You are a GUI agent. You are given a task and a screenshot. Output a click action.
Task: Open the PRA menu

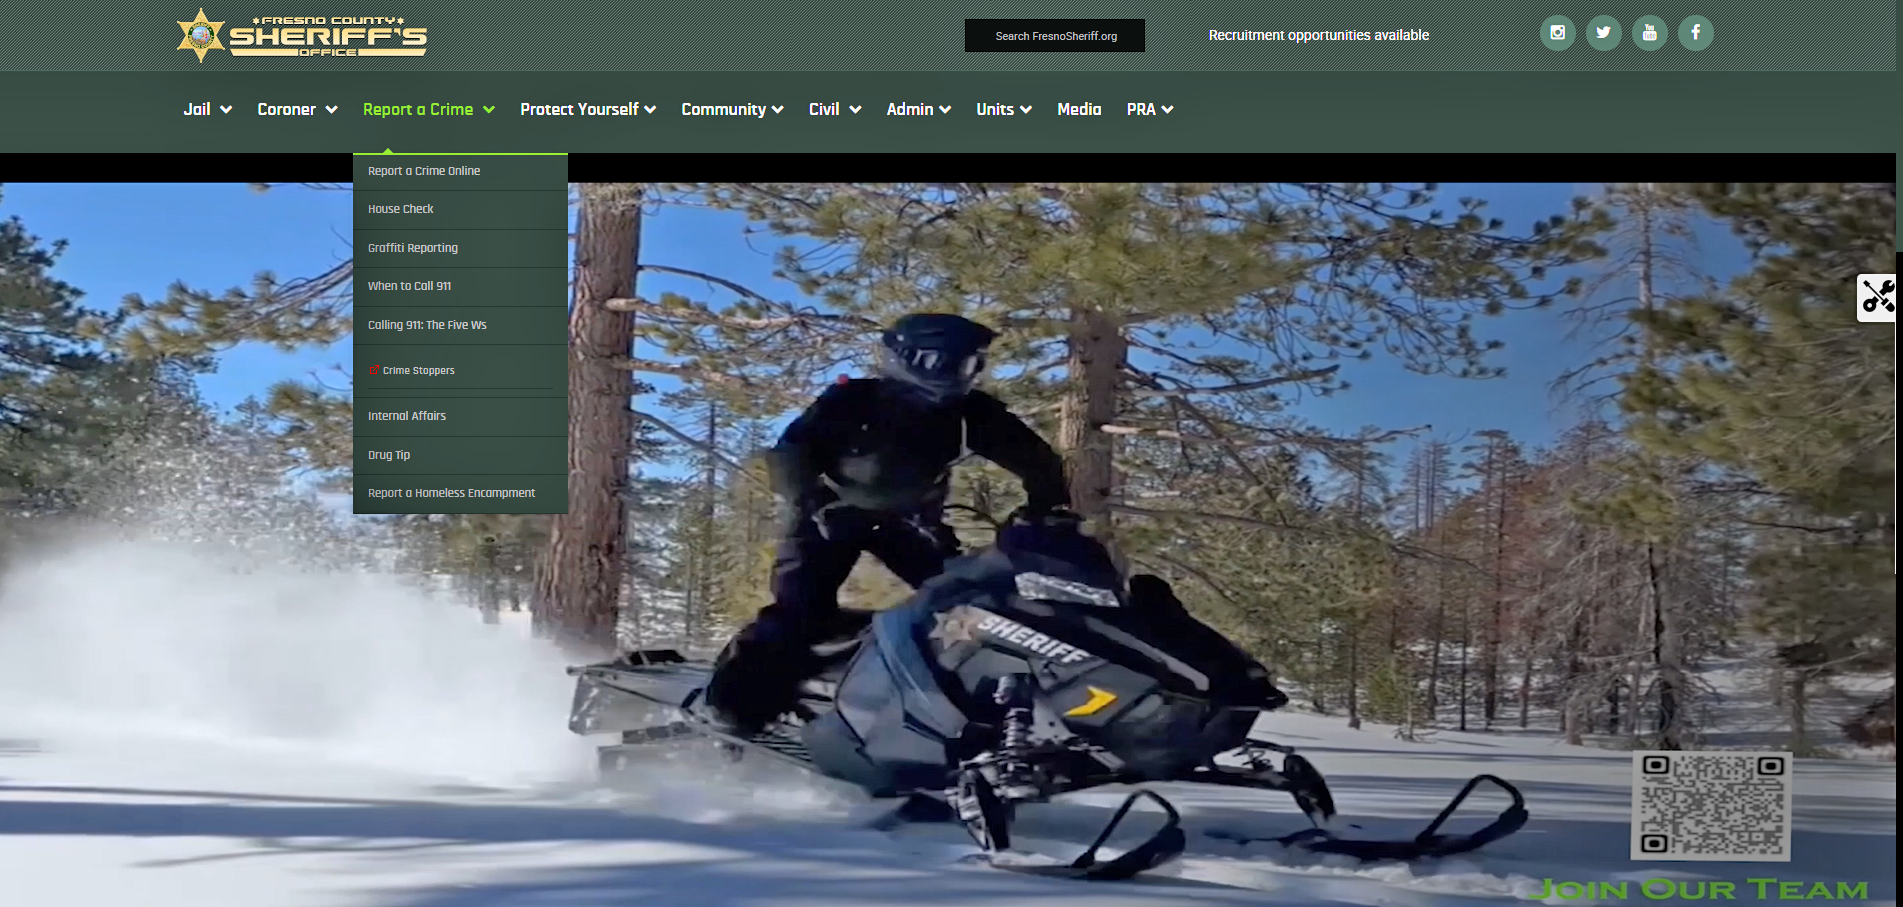[x=1141, y=109]
